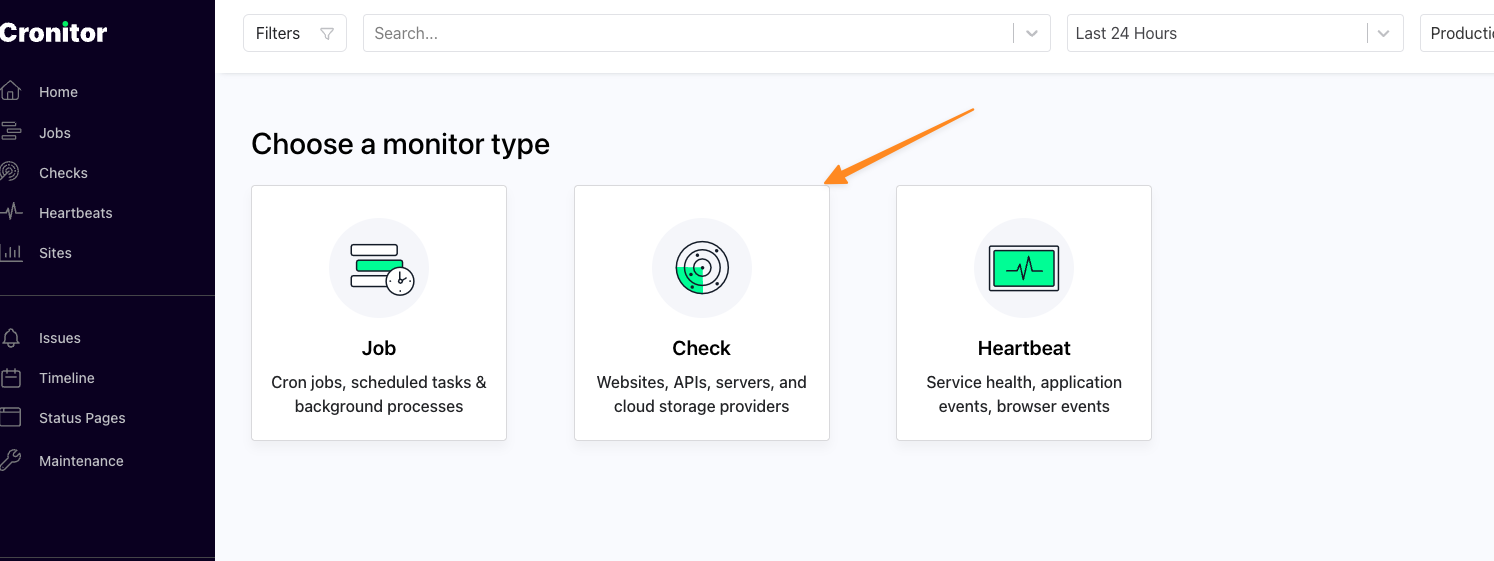
Task: Click the Heartbeats pulse icon
Action: 10,212
